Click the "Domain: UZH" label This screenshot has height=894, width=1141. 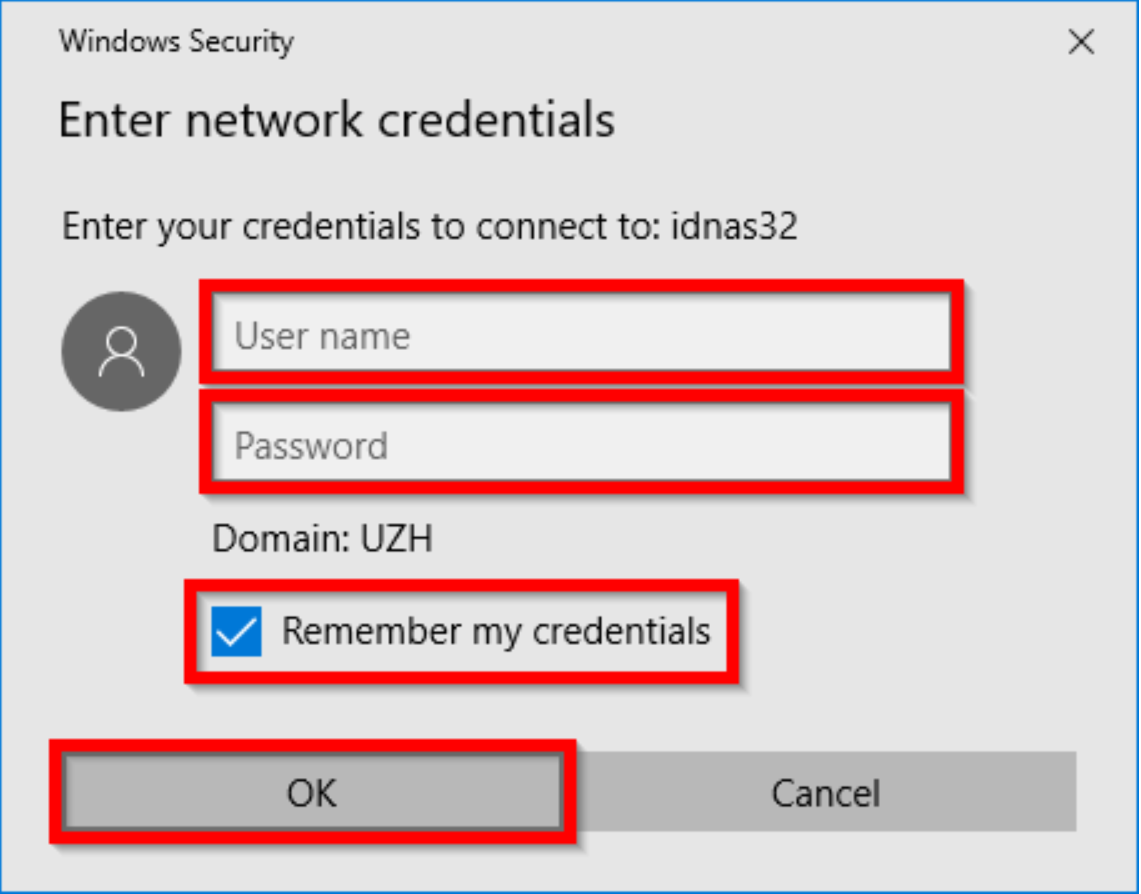(x=322, y=540)
